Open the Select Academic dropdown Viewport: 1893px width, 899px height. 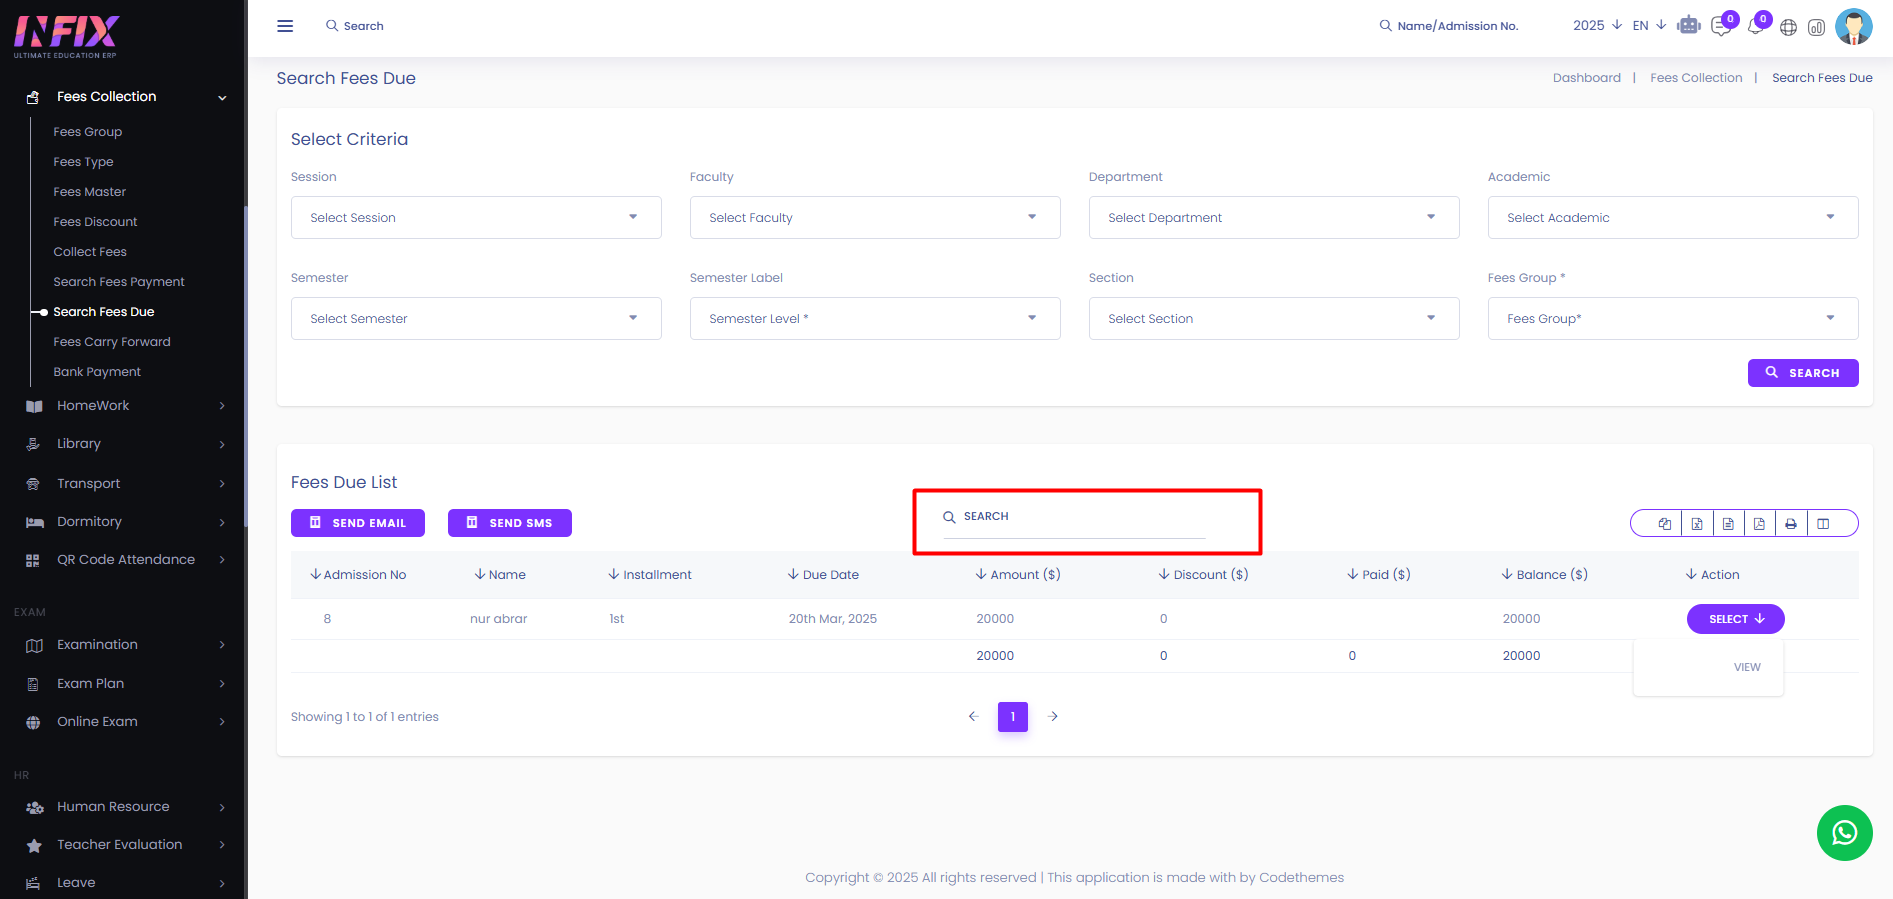[1673, 218]
